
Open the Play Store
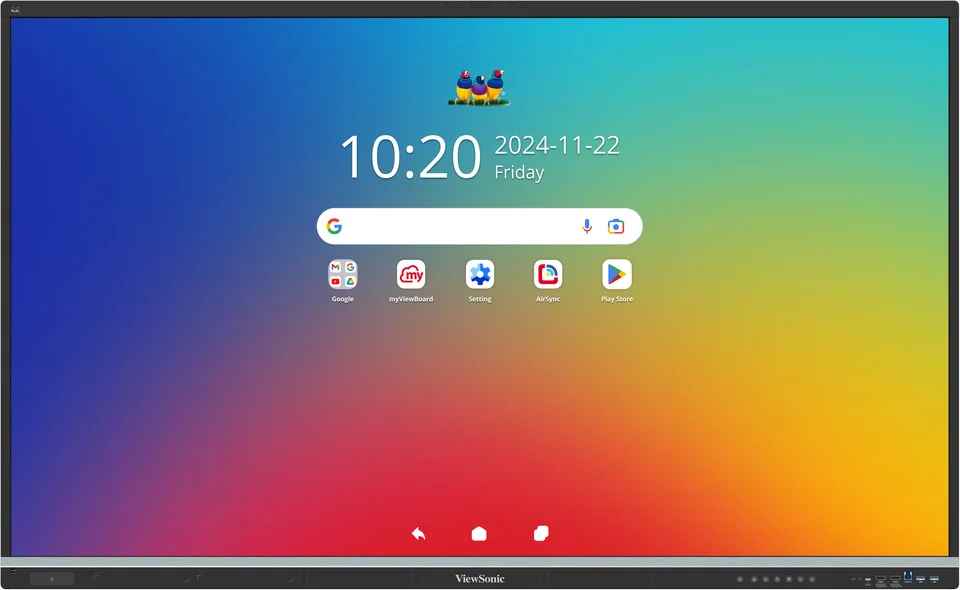[x=616, y=272]
